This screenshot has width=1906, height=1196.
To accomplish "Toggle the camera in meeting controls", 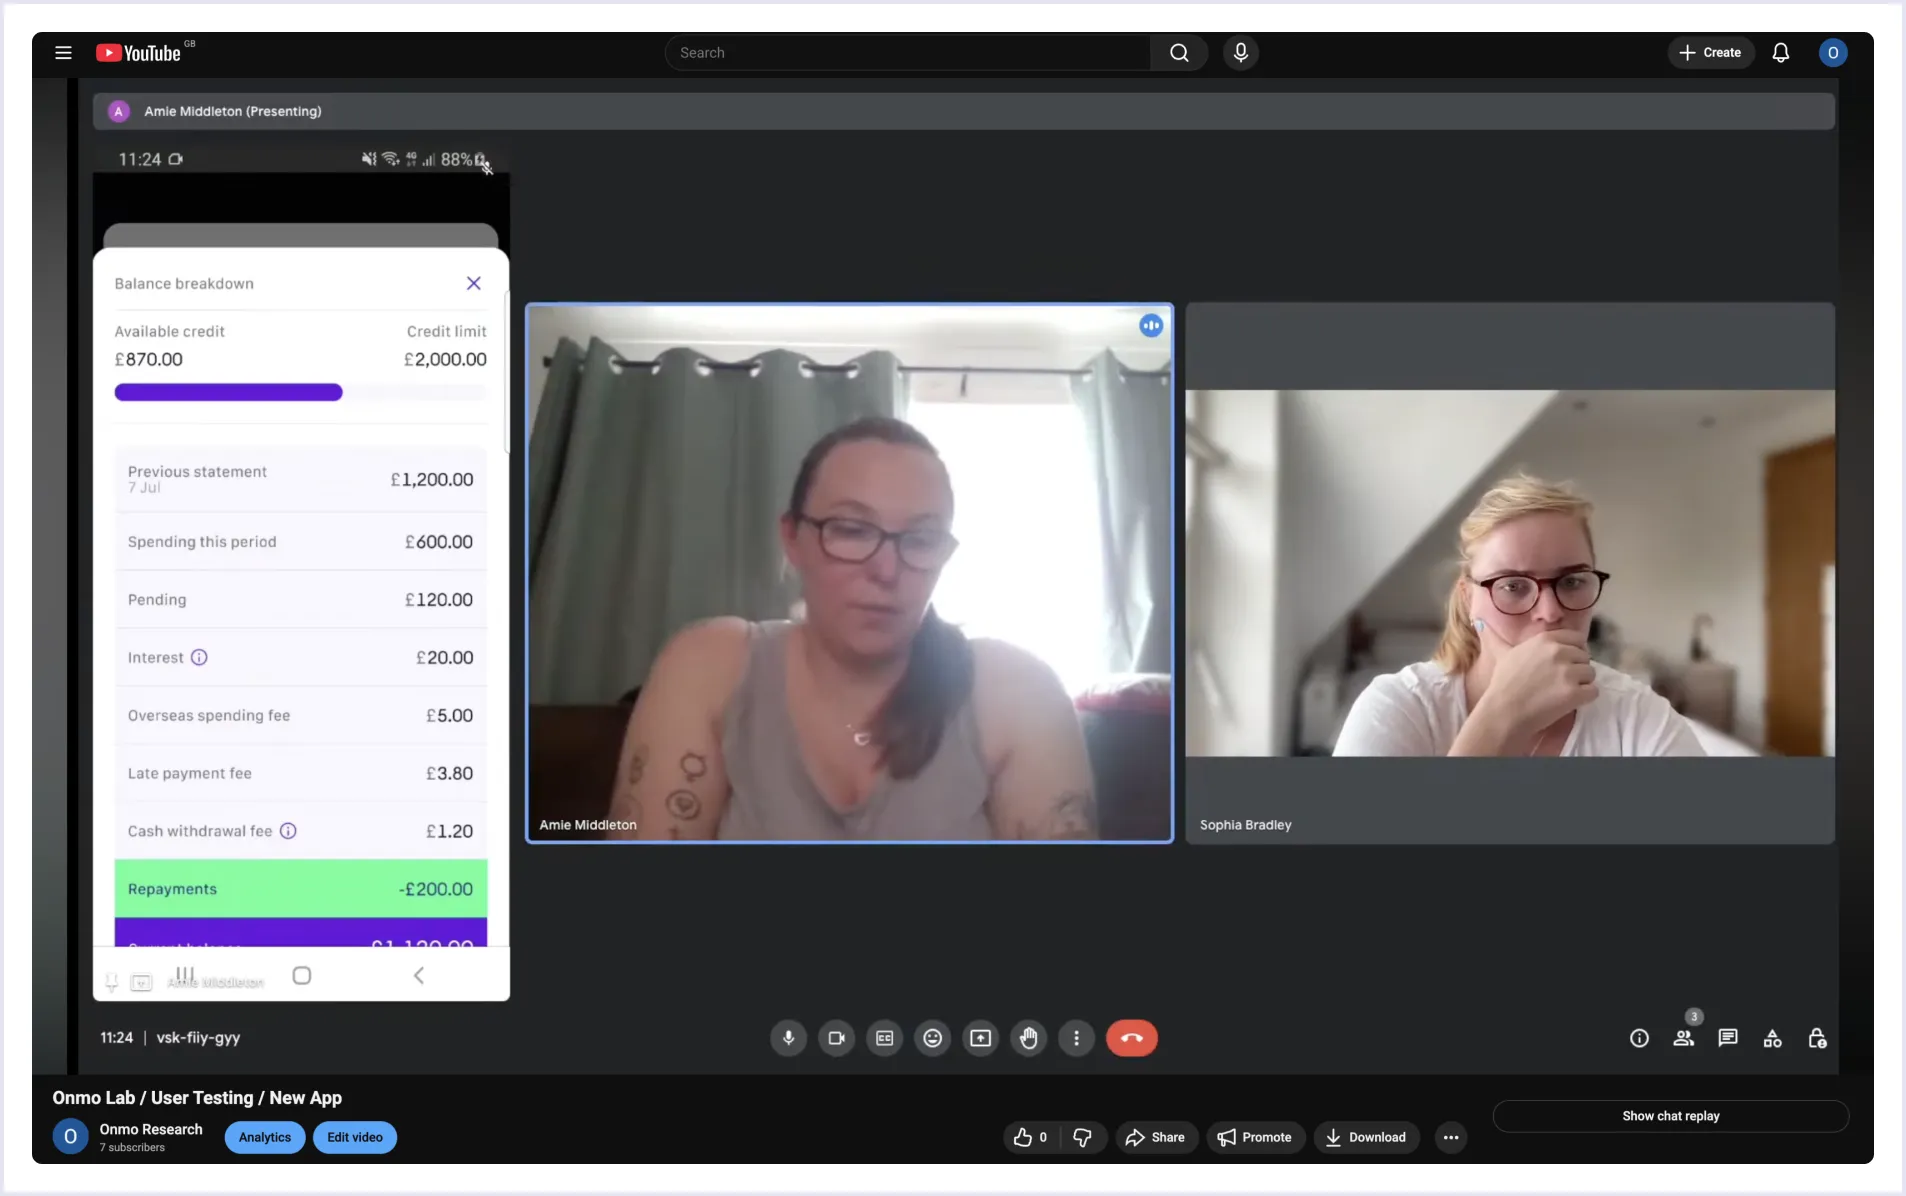I will tap(836, 1038).
